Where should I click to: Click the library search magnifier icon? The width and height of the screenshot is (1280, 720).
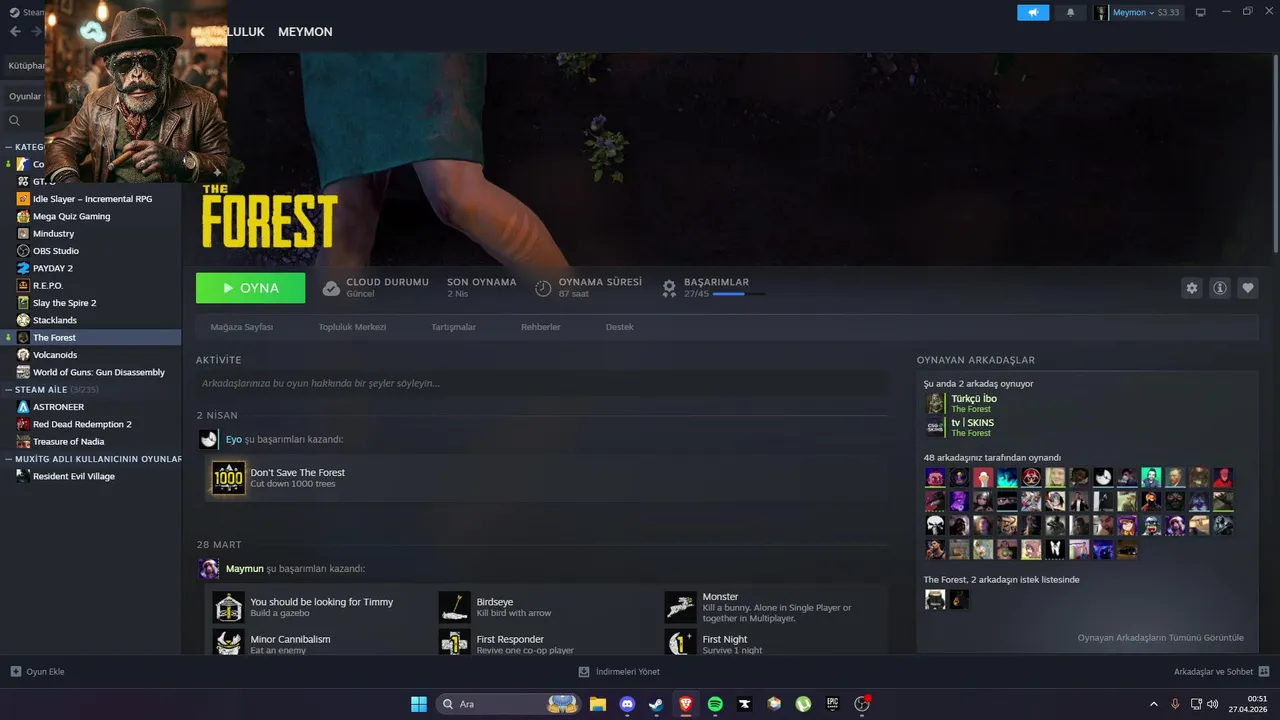point(14,121)
